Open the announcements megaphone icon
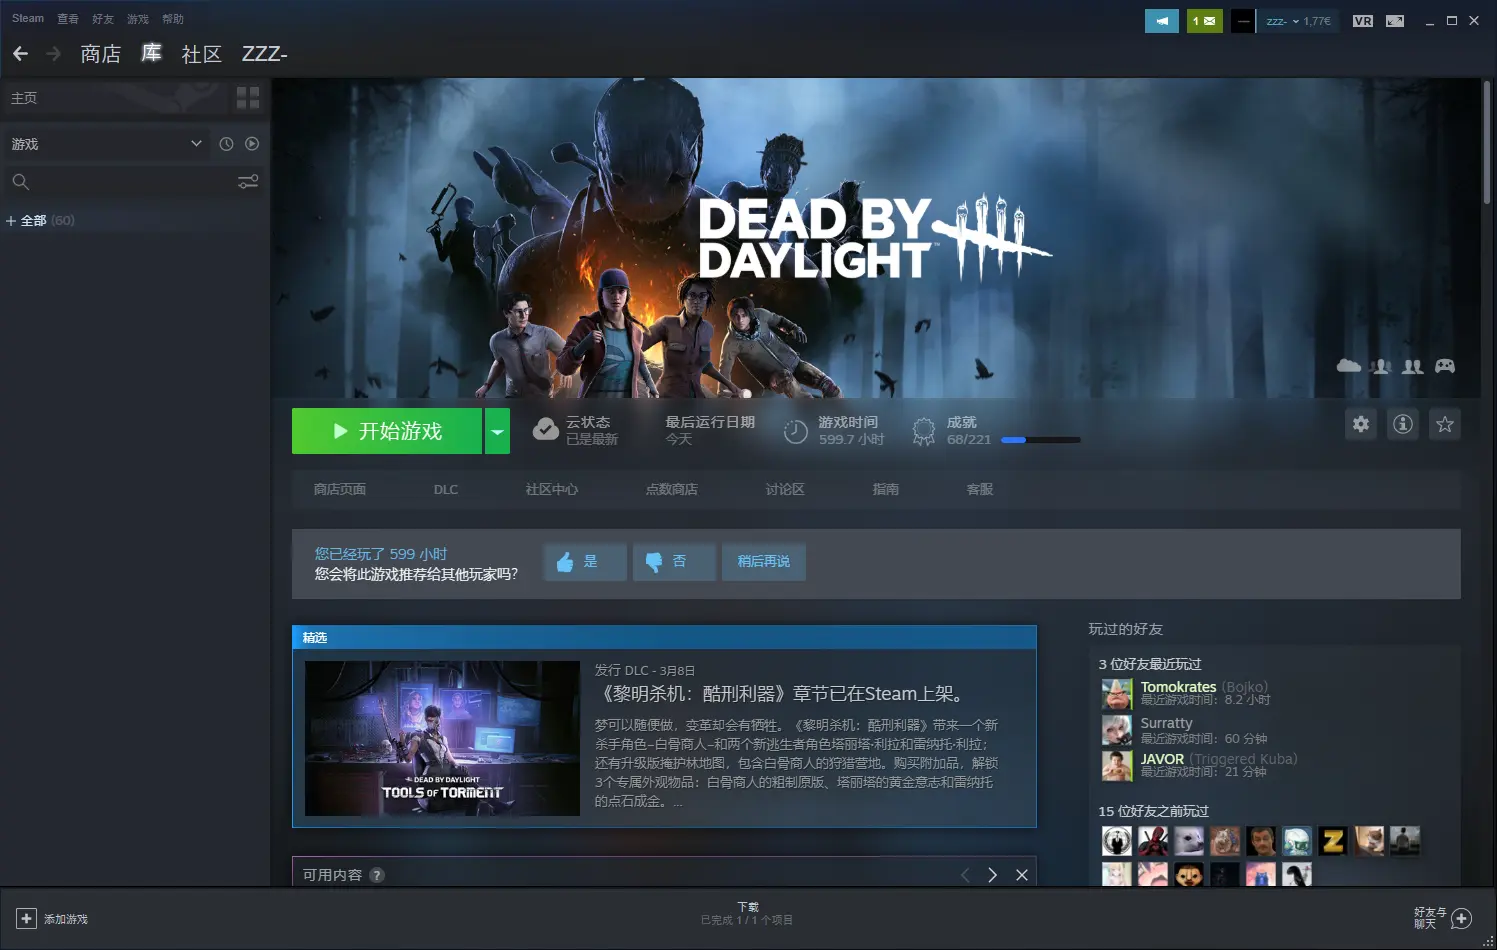 coord(1162,21)
